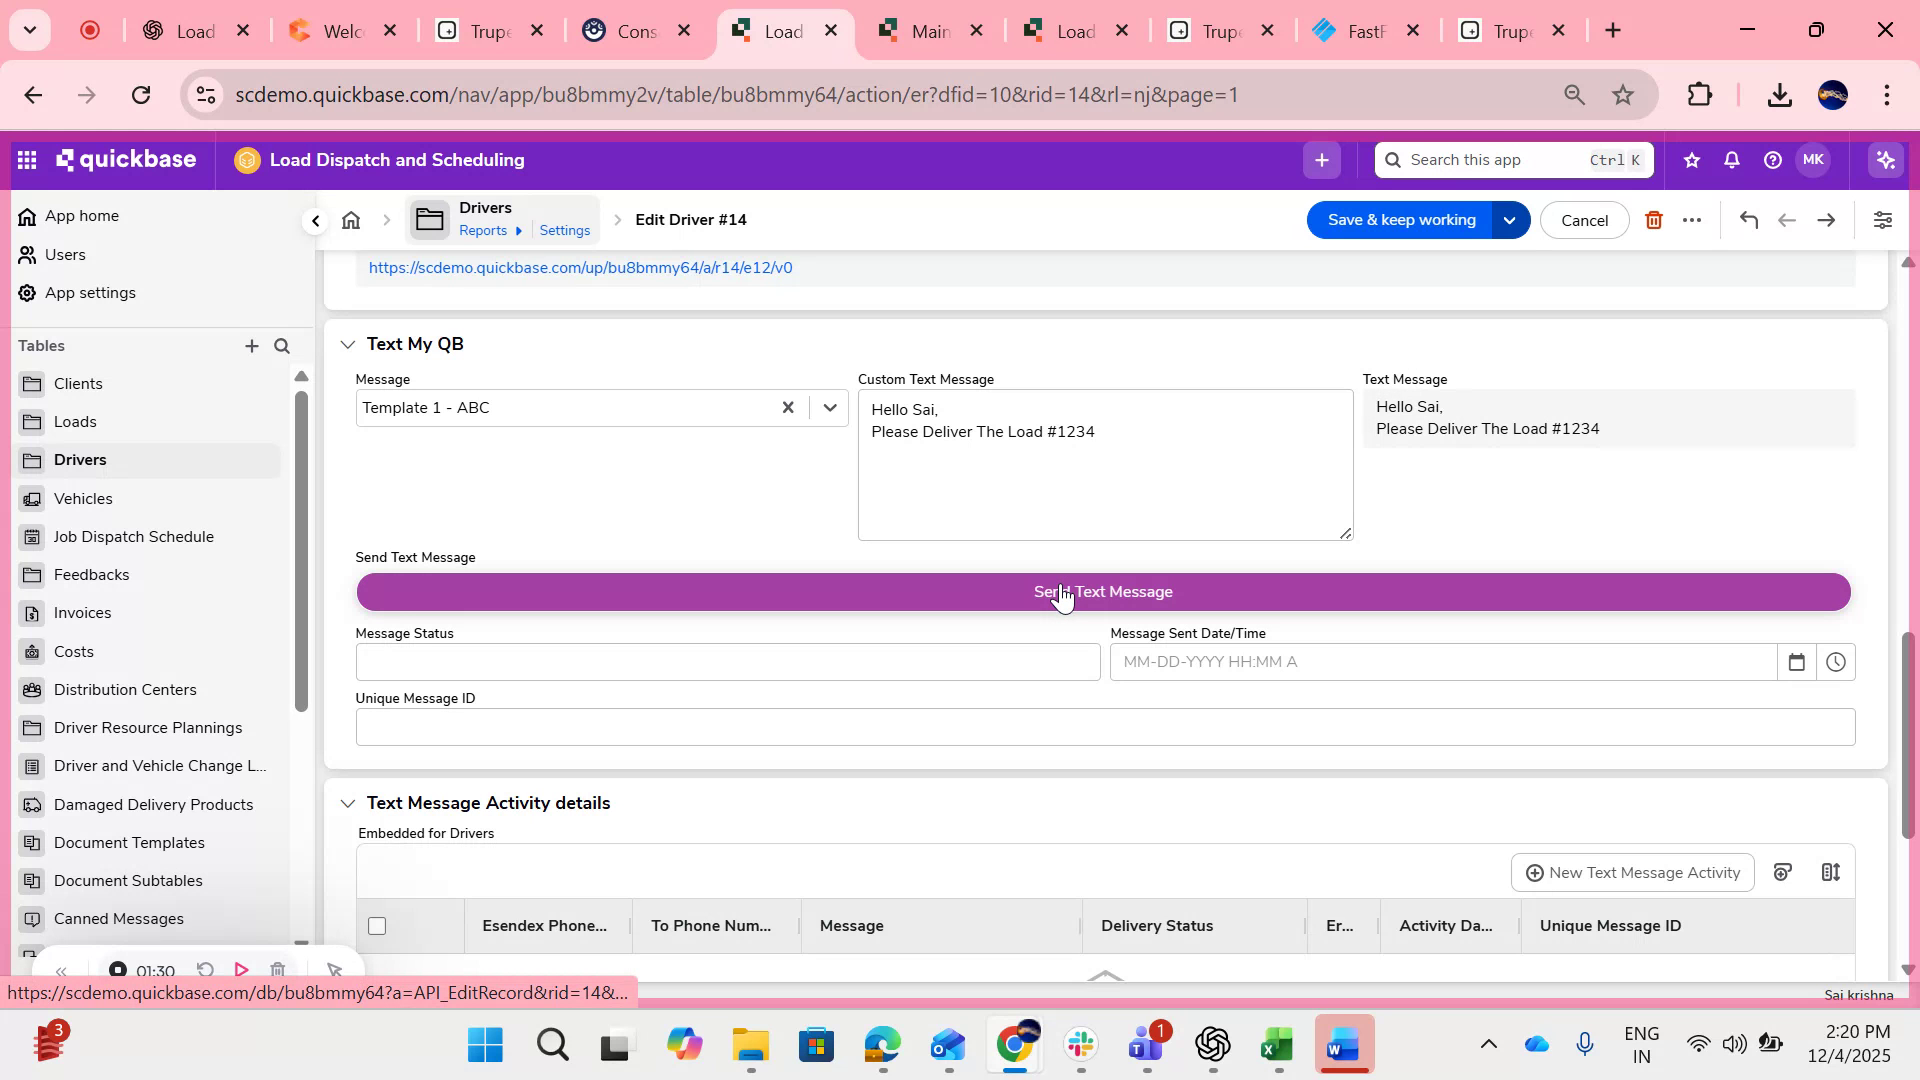Image resolution: width=1920 pixels, height=1080 pixels.
Task: Expand the Save & keep working dropdown arrow
Action: click(1510, 220)
